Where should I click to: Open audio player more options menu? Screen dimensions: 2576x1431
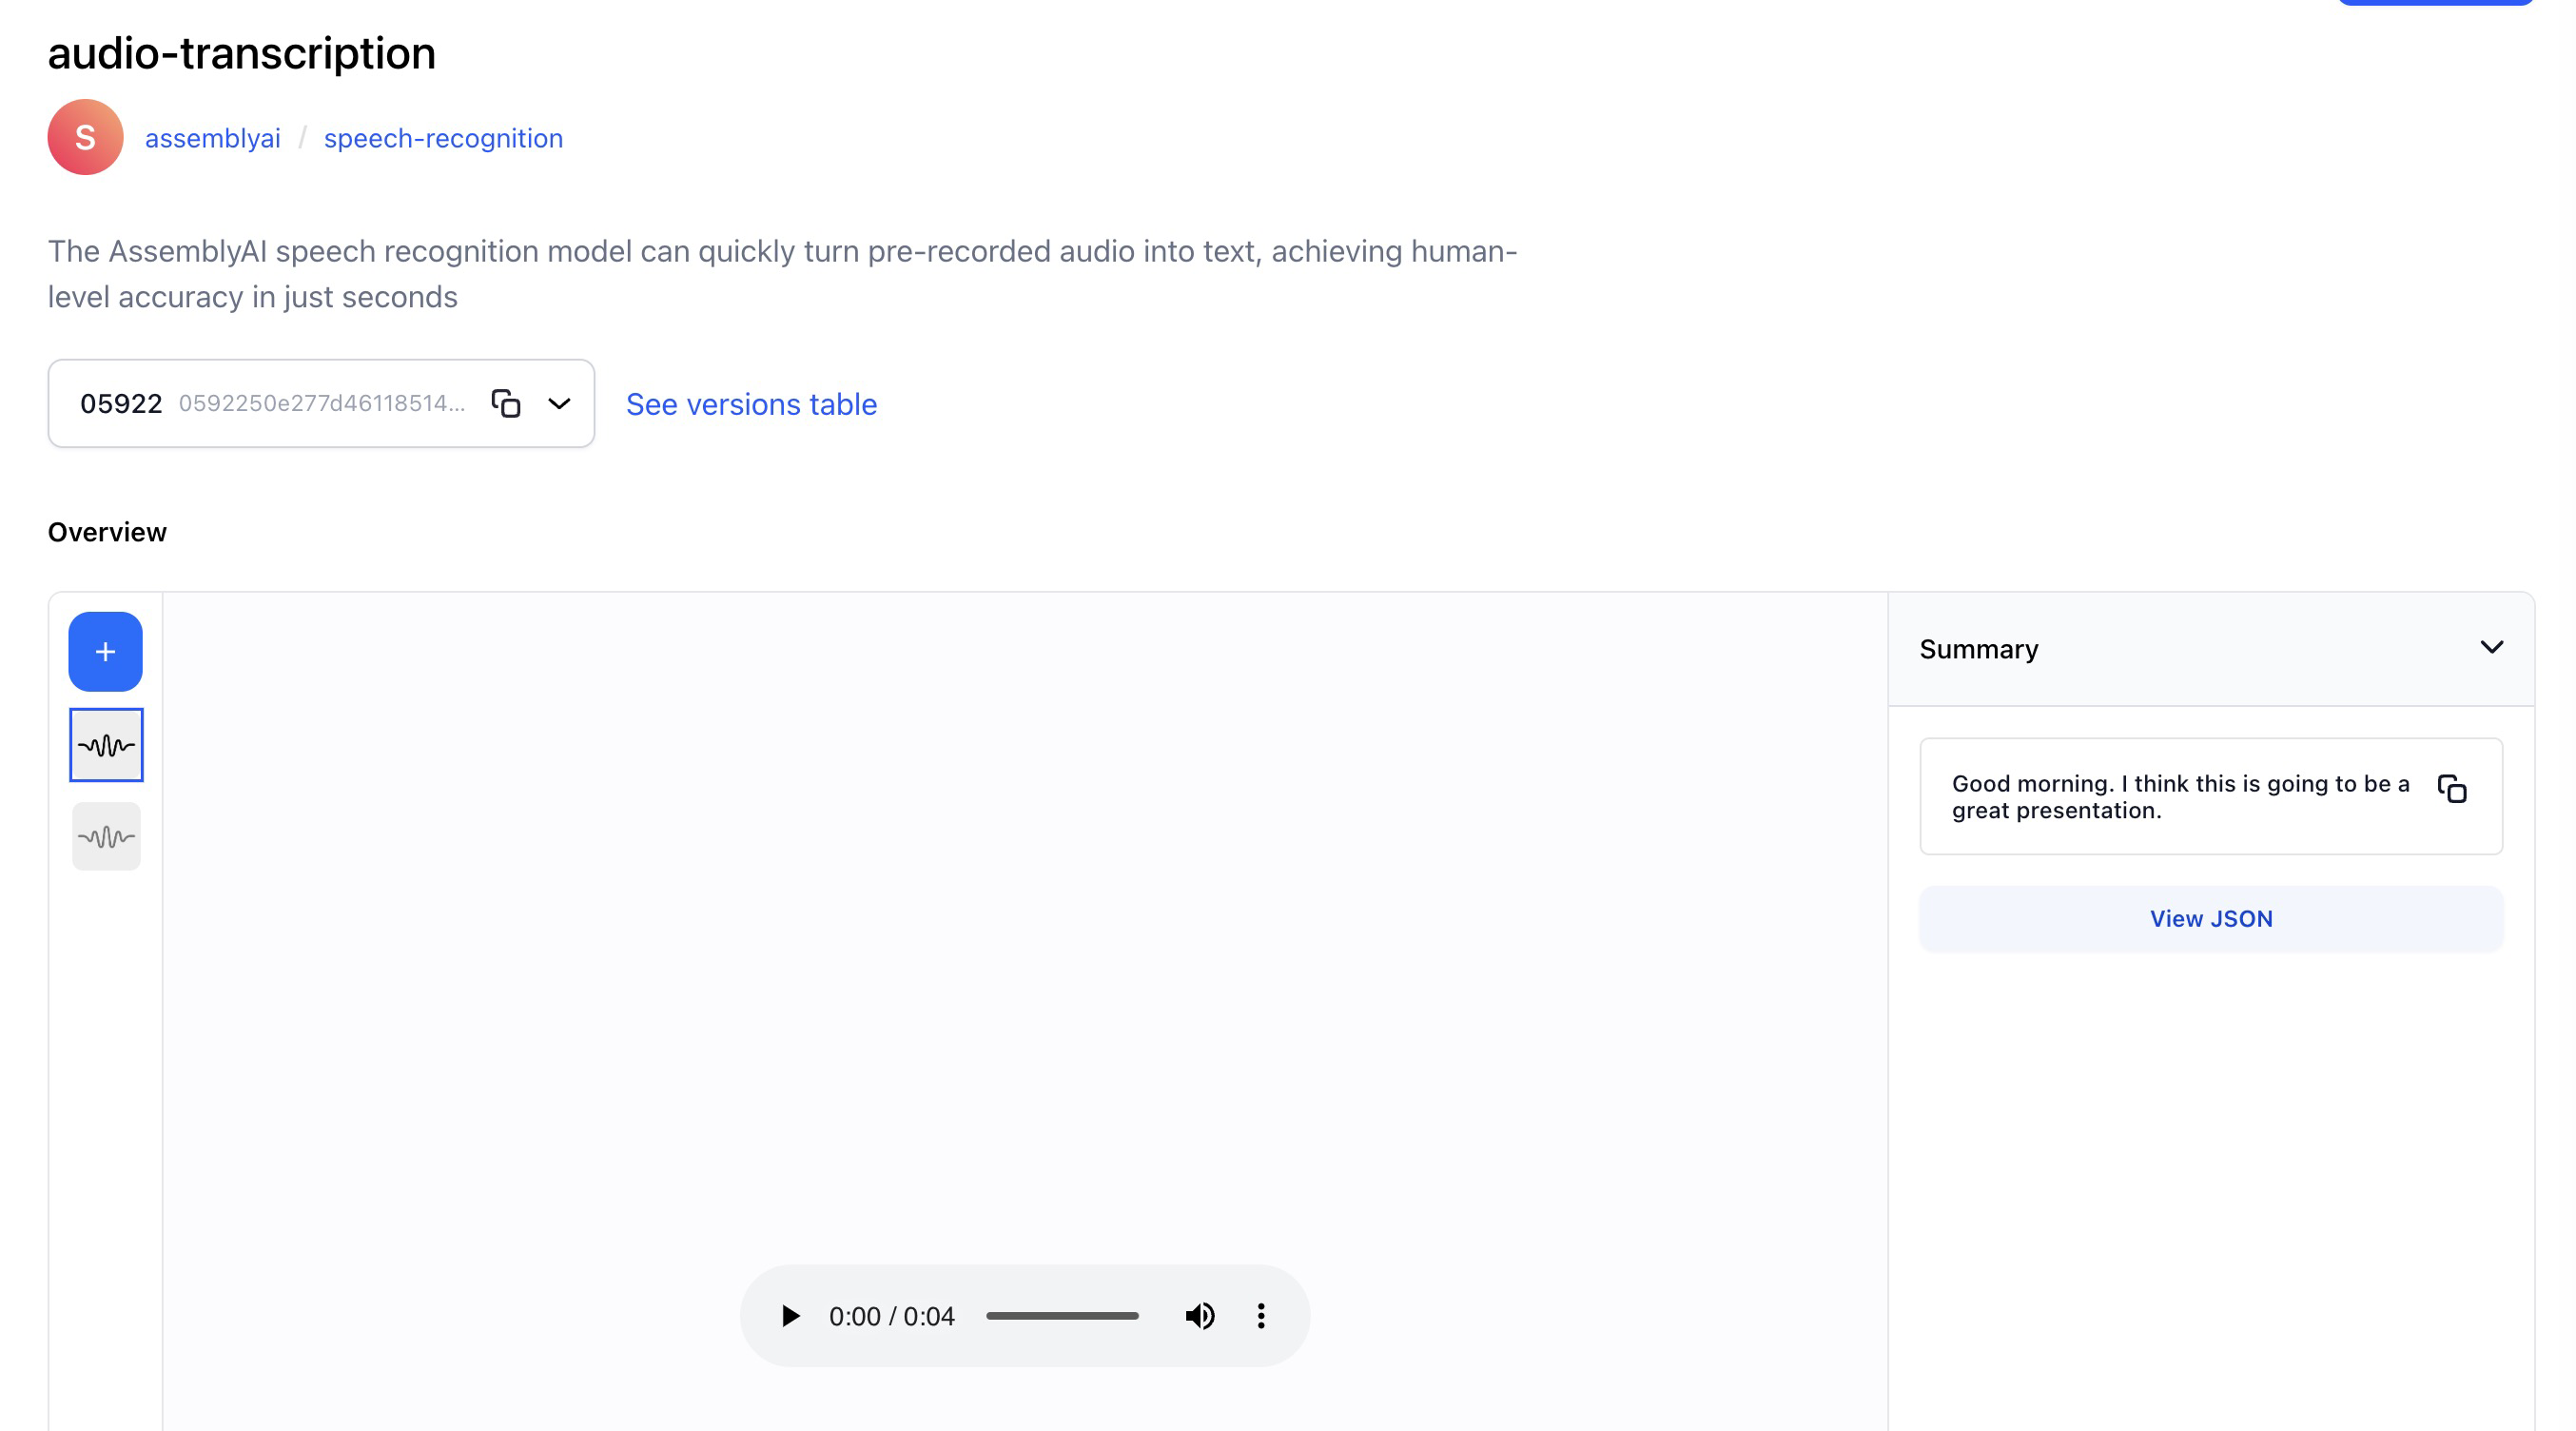(1261, 1315)
